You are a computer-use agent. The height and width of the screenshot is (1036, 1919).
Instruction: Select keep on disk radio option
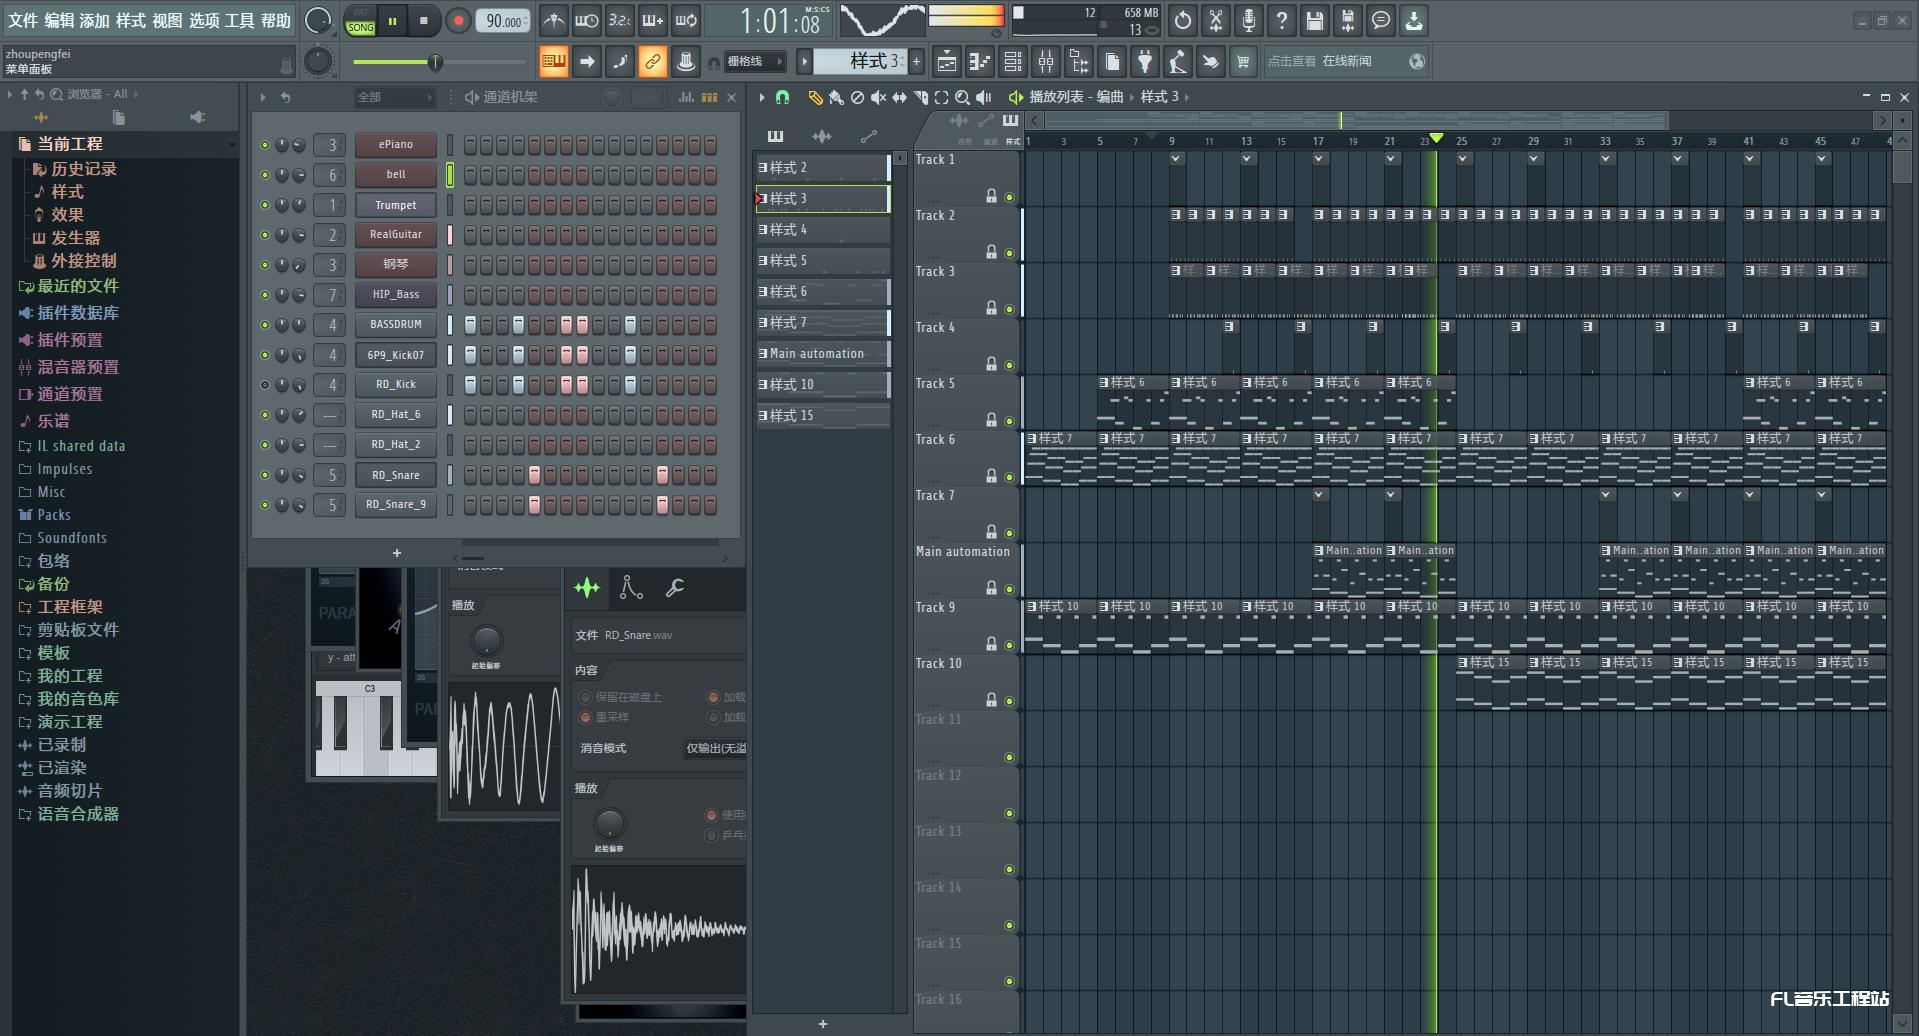[586, 697]
